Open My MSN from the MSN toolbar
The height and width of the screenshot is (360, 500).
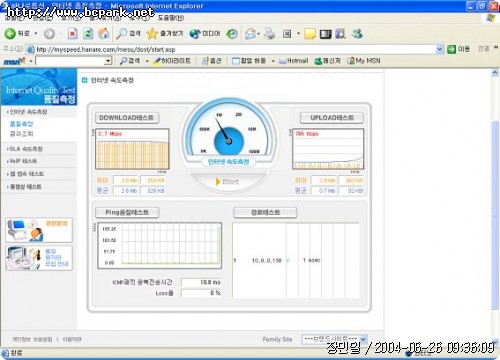point(364,61)
